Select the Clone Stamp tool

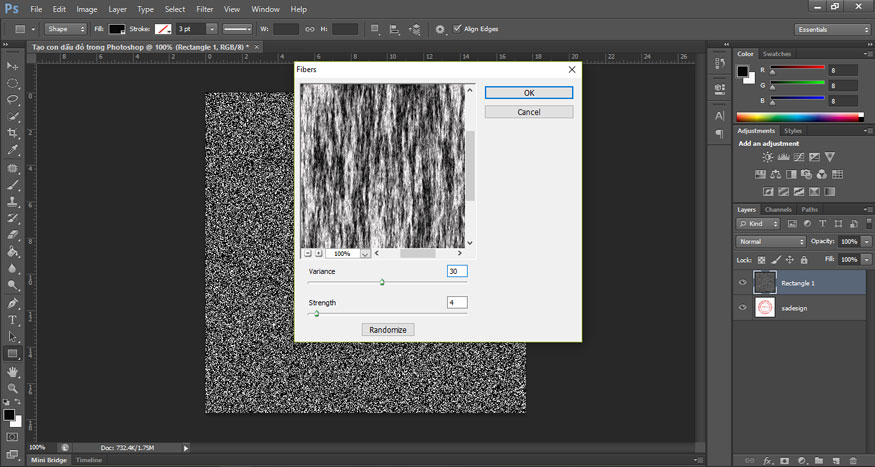point(12,201)
